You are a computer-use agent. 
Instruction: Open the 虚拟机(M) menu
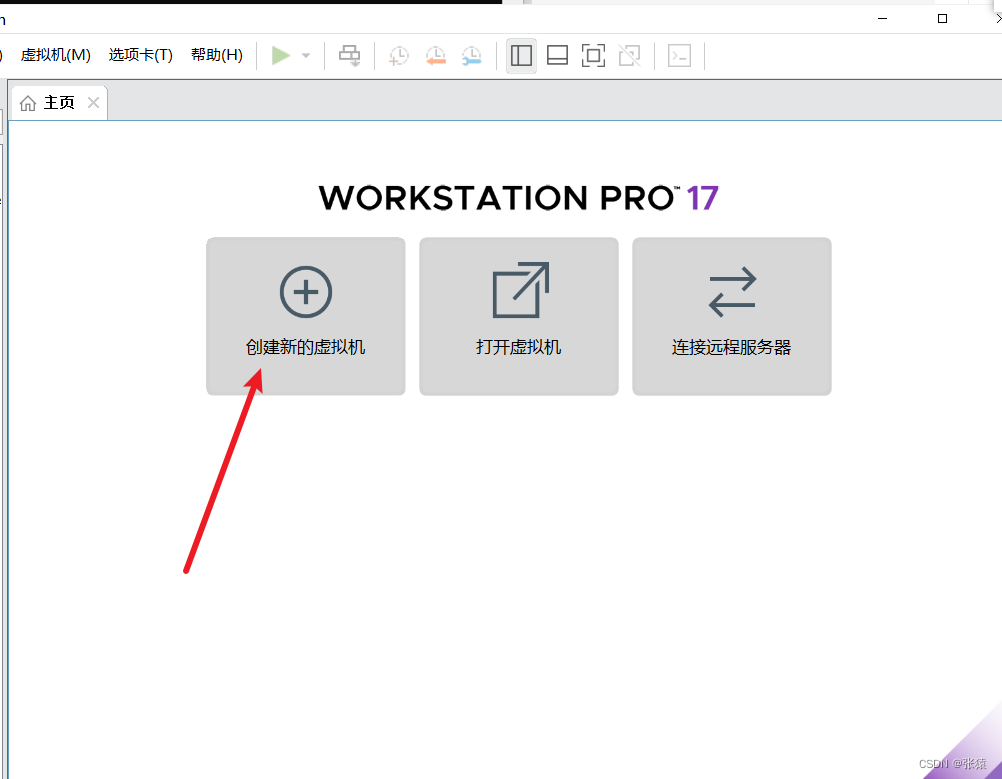click(x=56, y=55)
